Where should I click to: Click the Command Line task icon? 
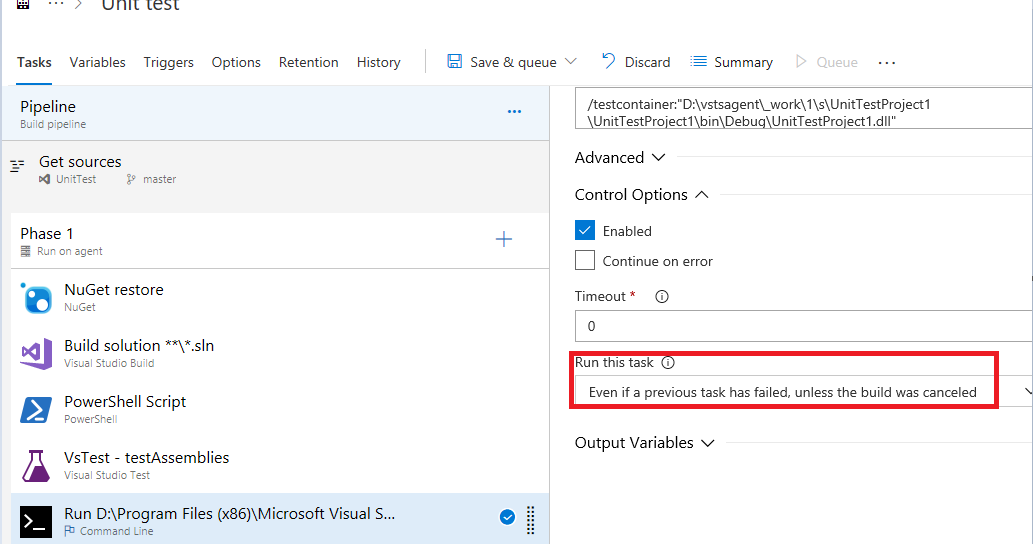coord(37,522)
